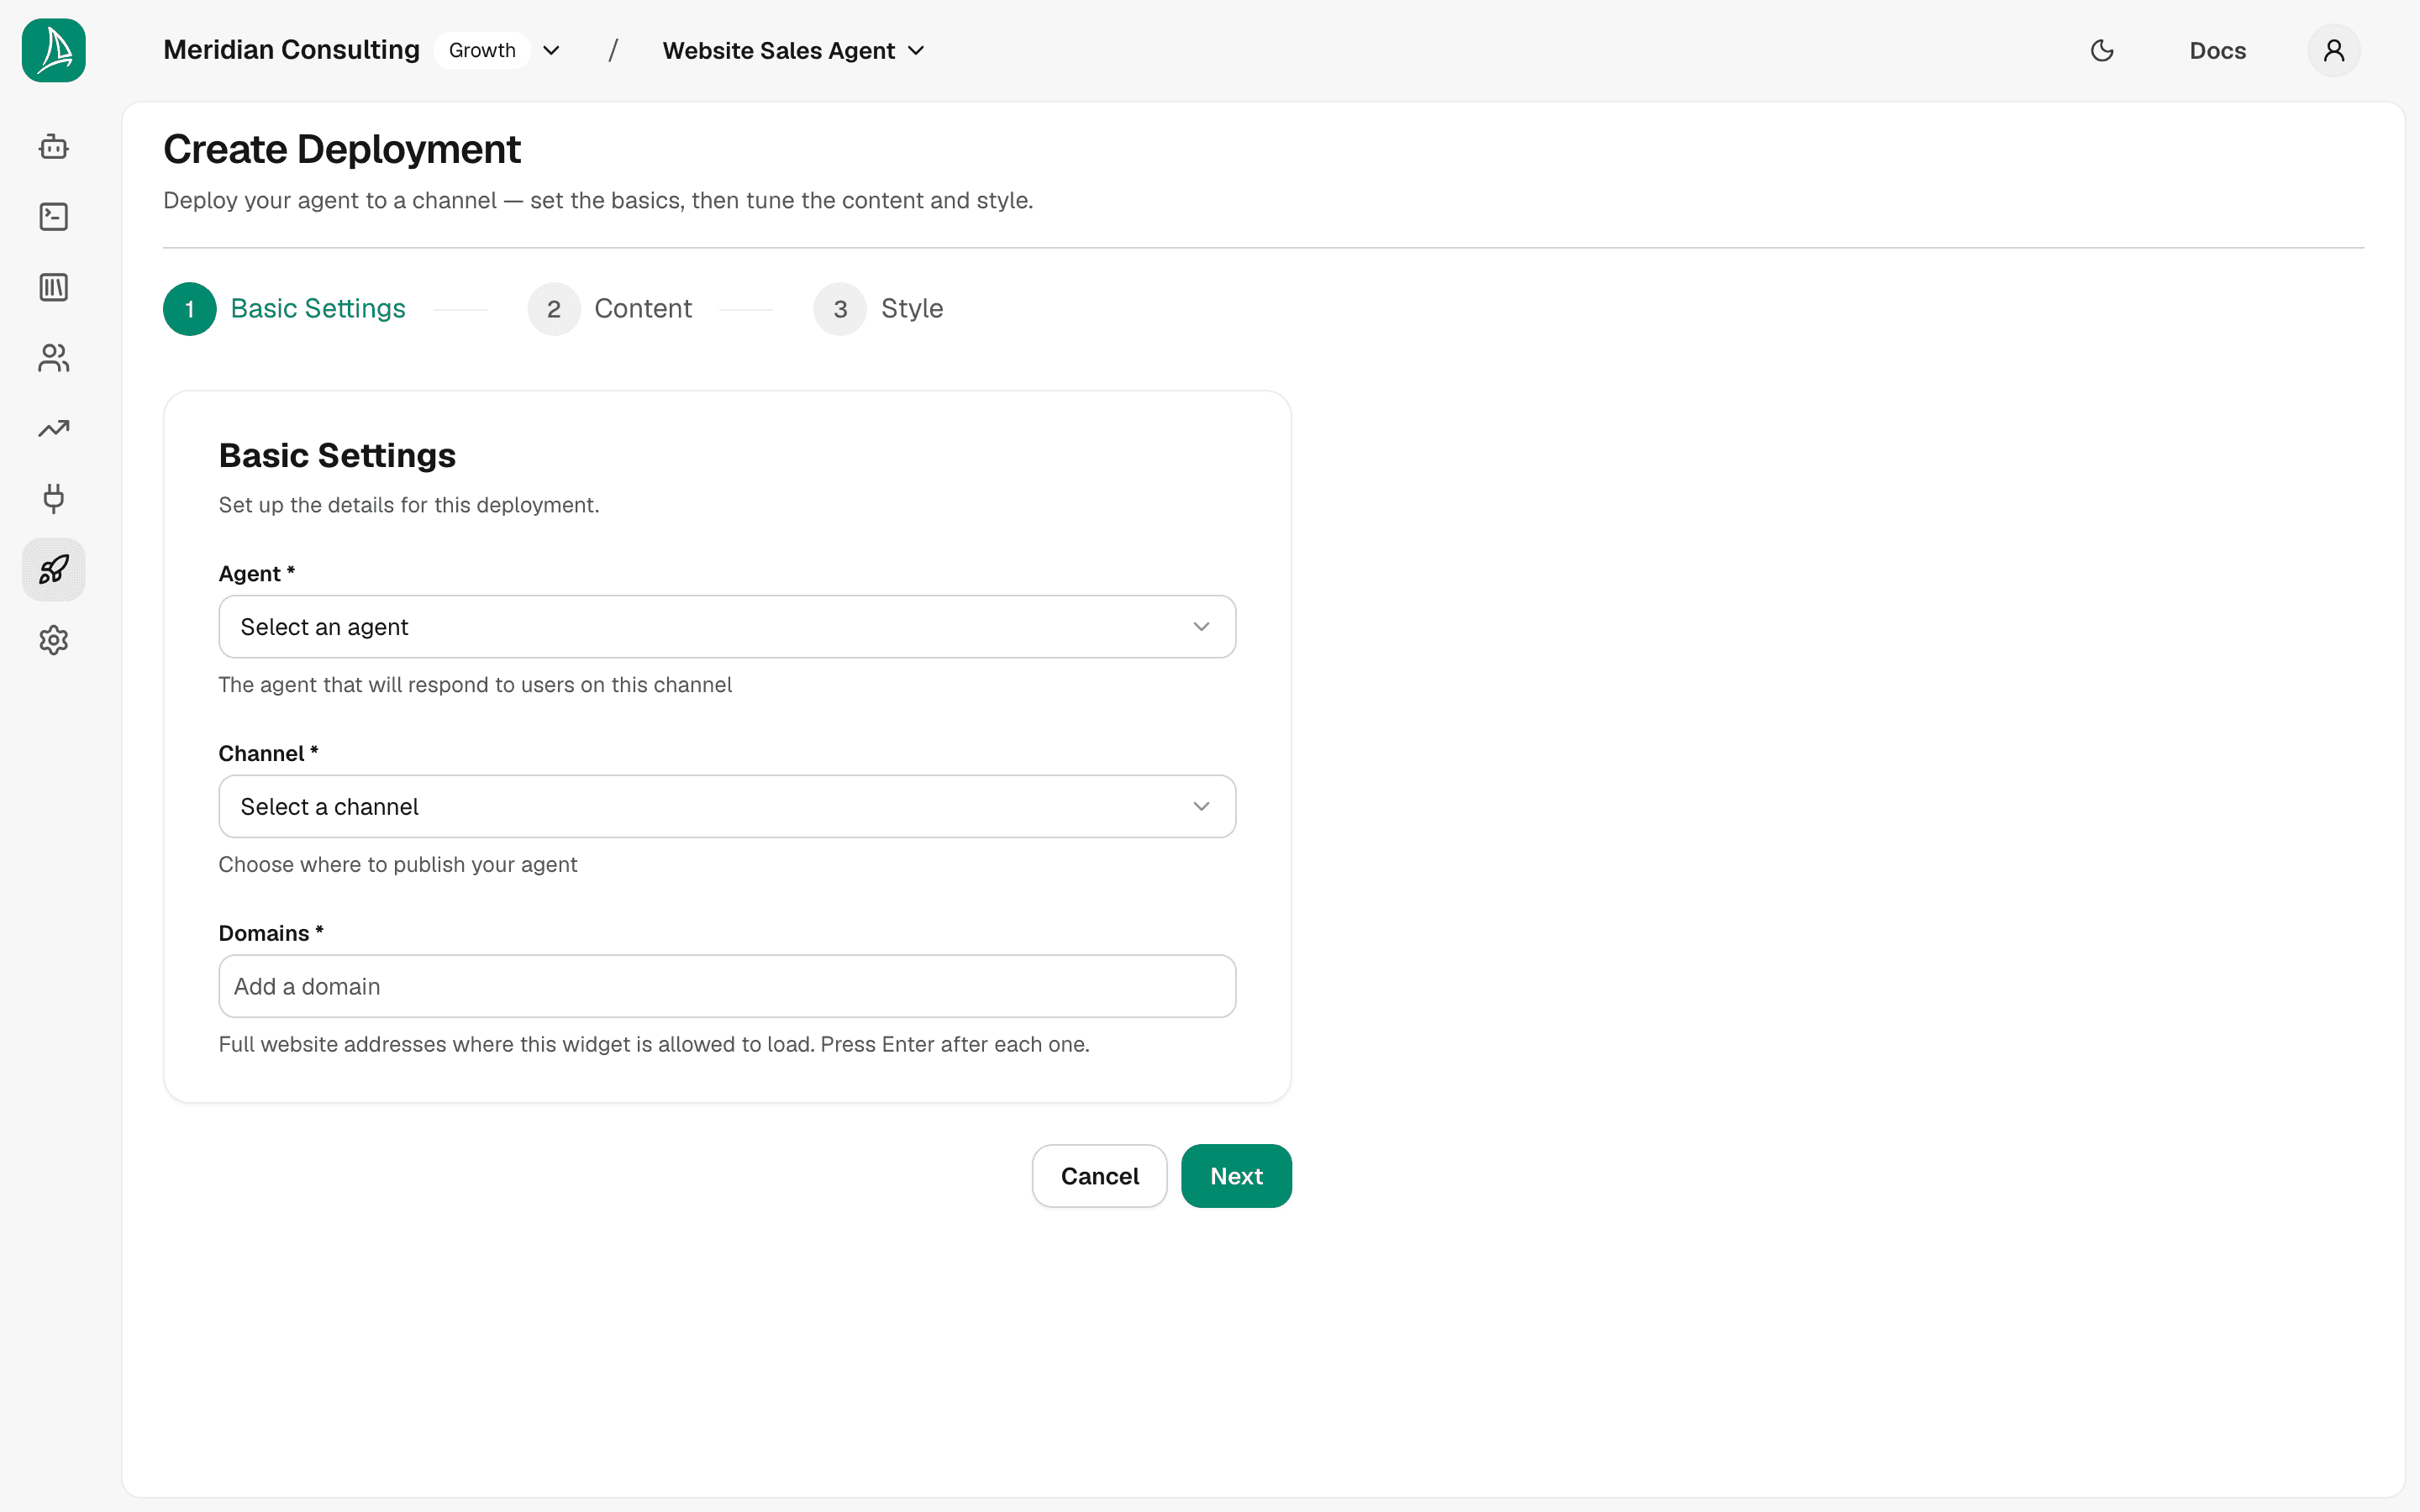Click 'Choose where to publish your agent' text
Image resolution: width=2420 pixels, height=1512 pixels.
point(398,864)
